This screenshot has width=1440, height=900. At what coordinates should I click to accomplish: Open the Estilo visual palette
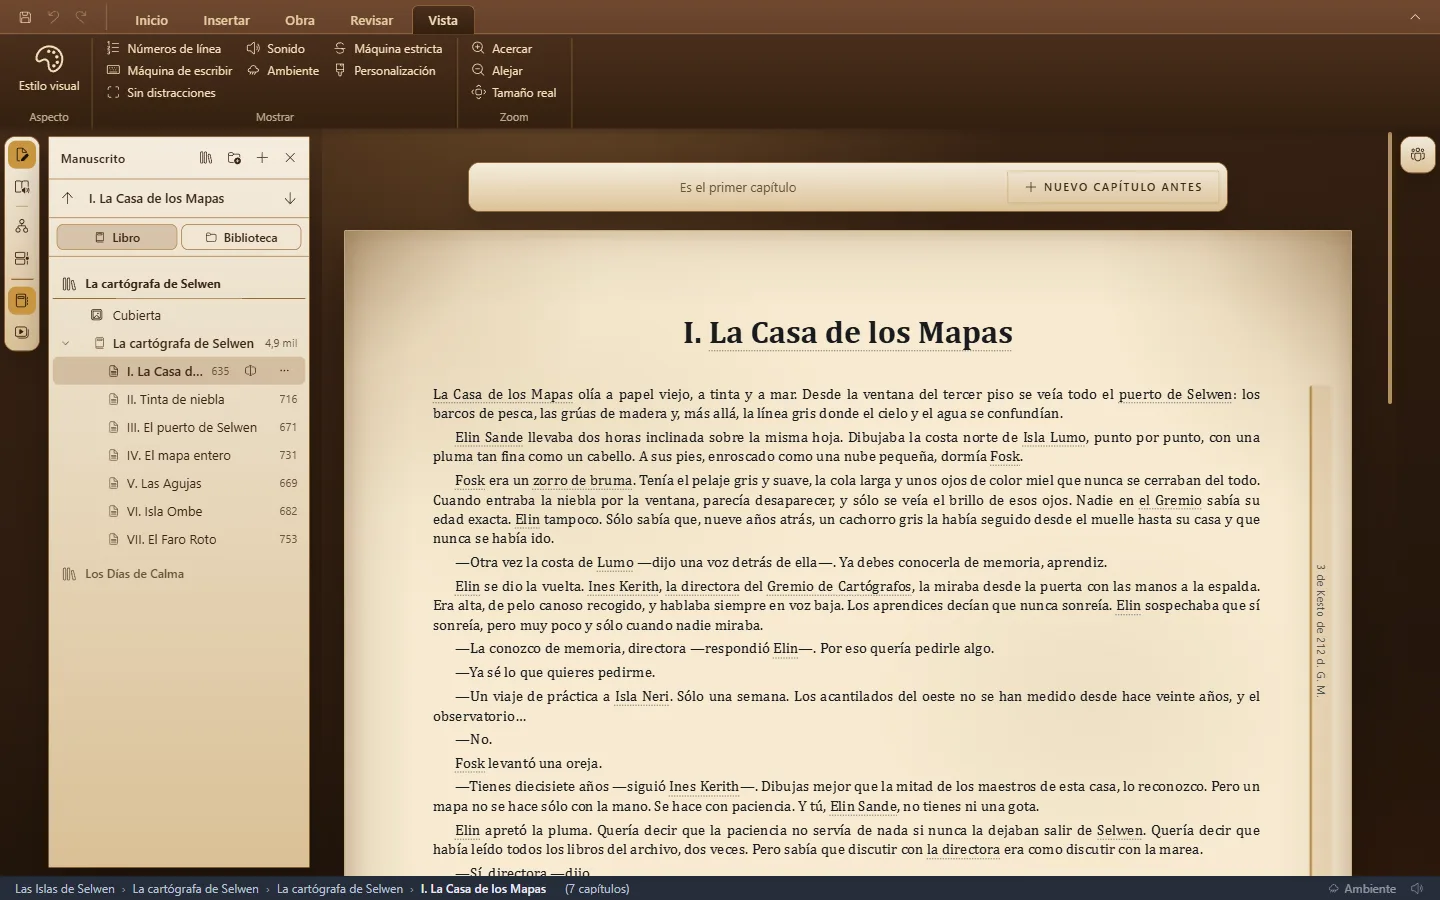49,68
